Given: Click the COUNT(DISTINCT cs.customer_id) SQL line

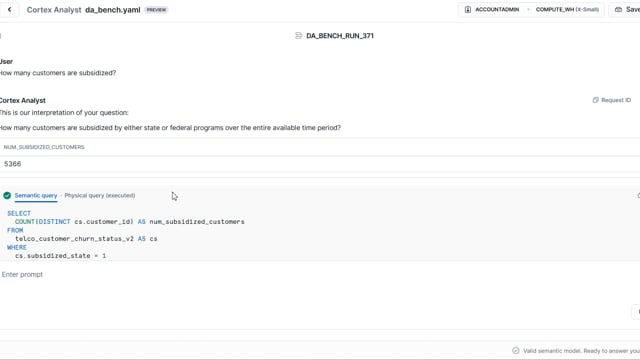Looking at the screenshot, I should tap(130, 222).
